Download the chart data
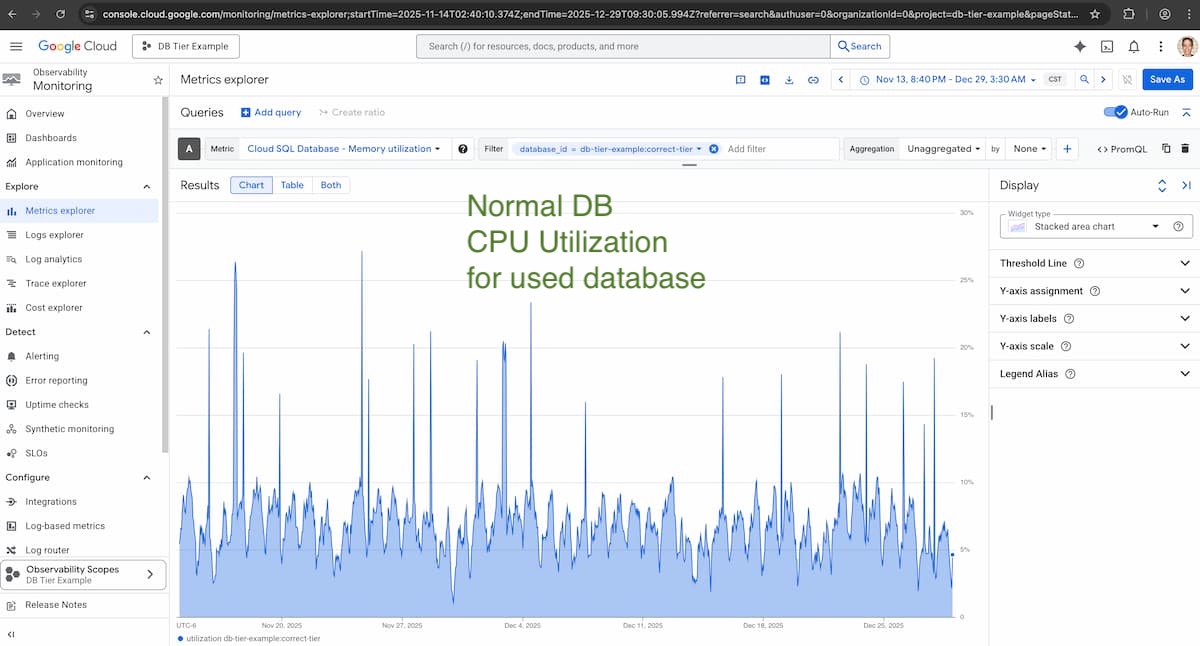This screenshot has height=646, width=1200. (x=789, y=80)
